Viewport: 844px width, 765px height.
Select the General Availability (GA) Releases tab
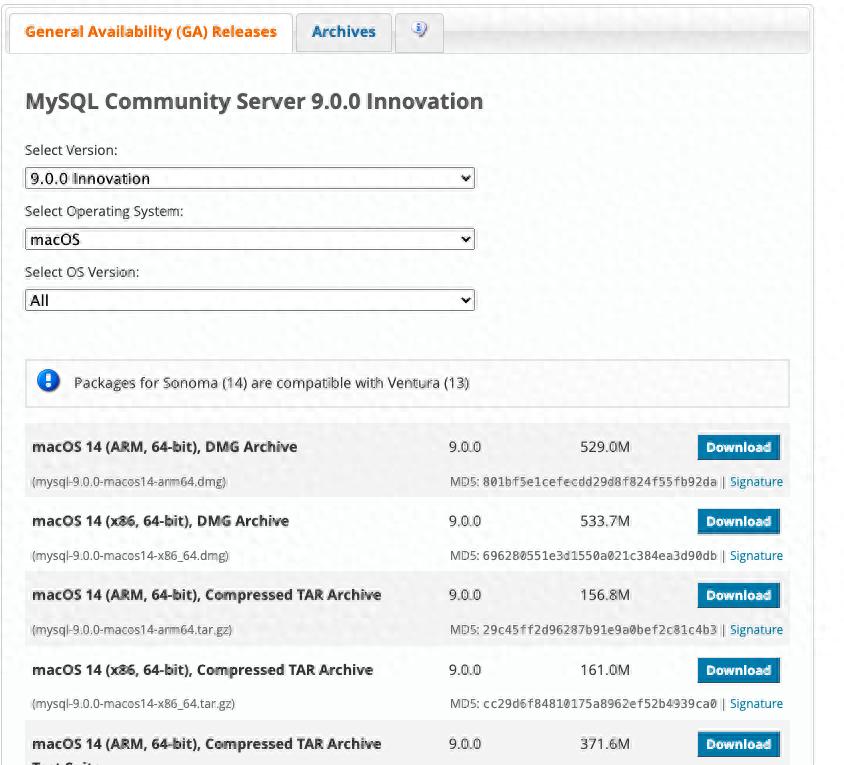[x=151, y=31]
